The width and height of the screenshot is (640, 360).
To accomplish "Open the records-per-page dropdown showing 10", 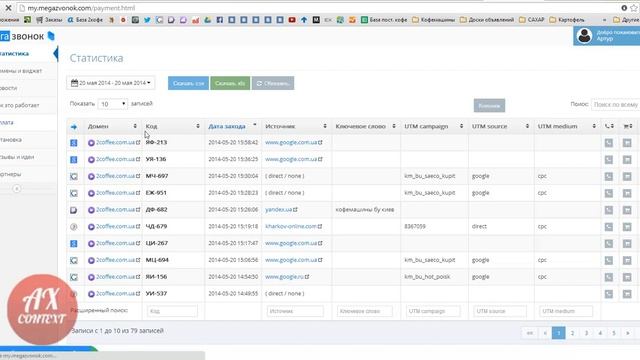I will [x=113, y=104].
